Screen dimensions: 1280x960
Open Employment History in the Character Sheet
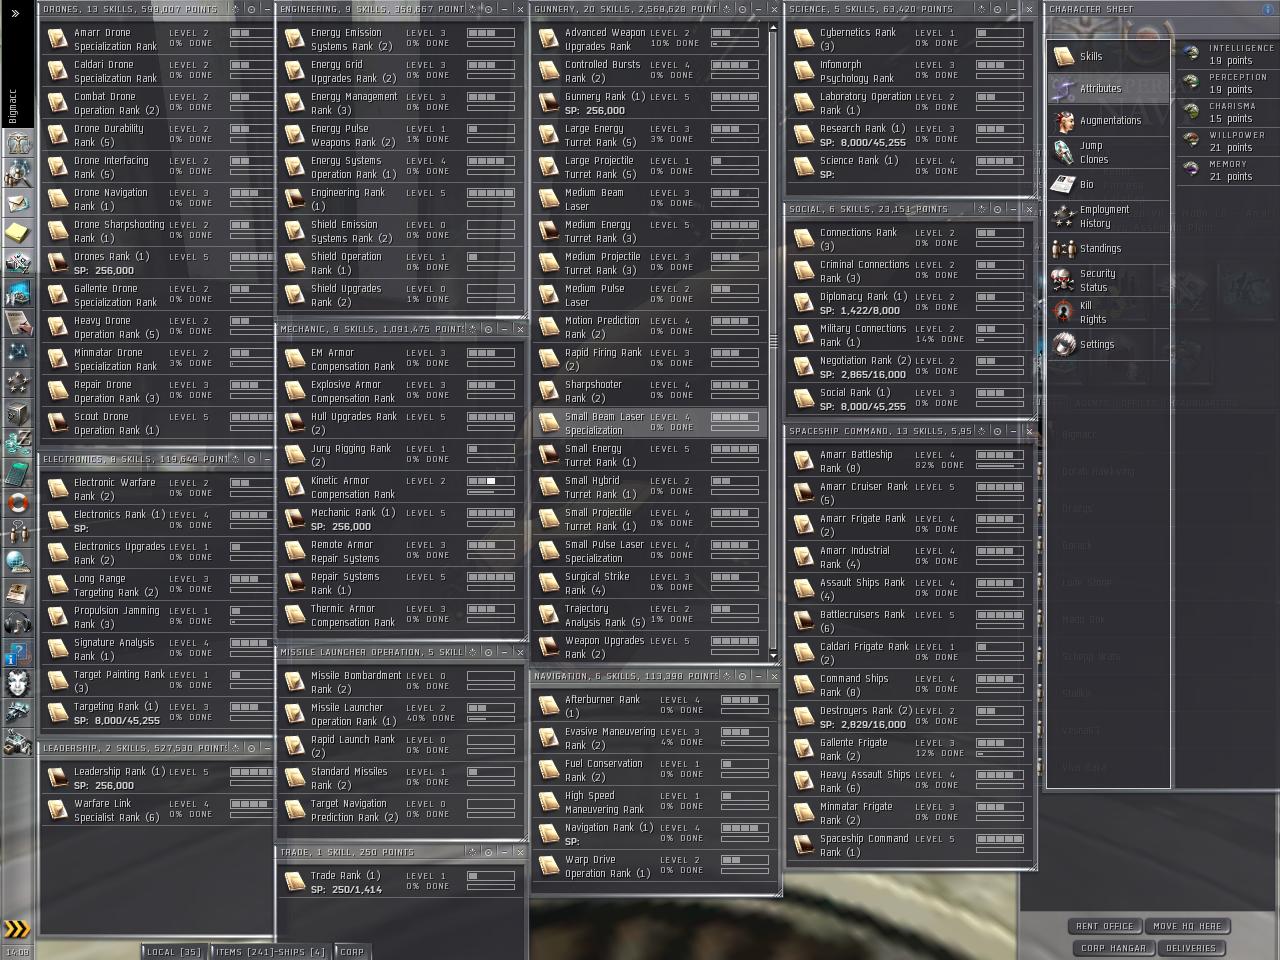click(1108, 216)
